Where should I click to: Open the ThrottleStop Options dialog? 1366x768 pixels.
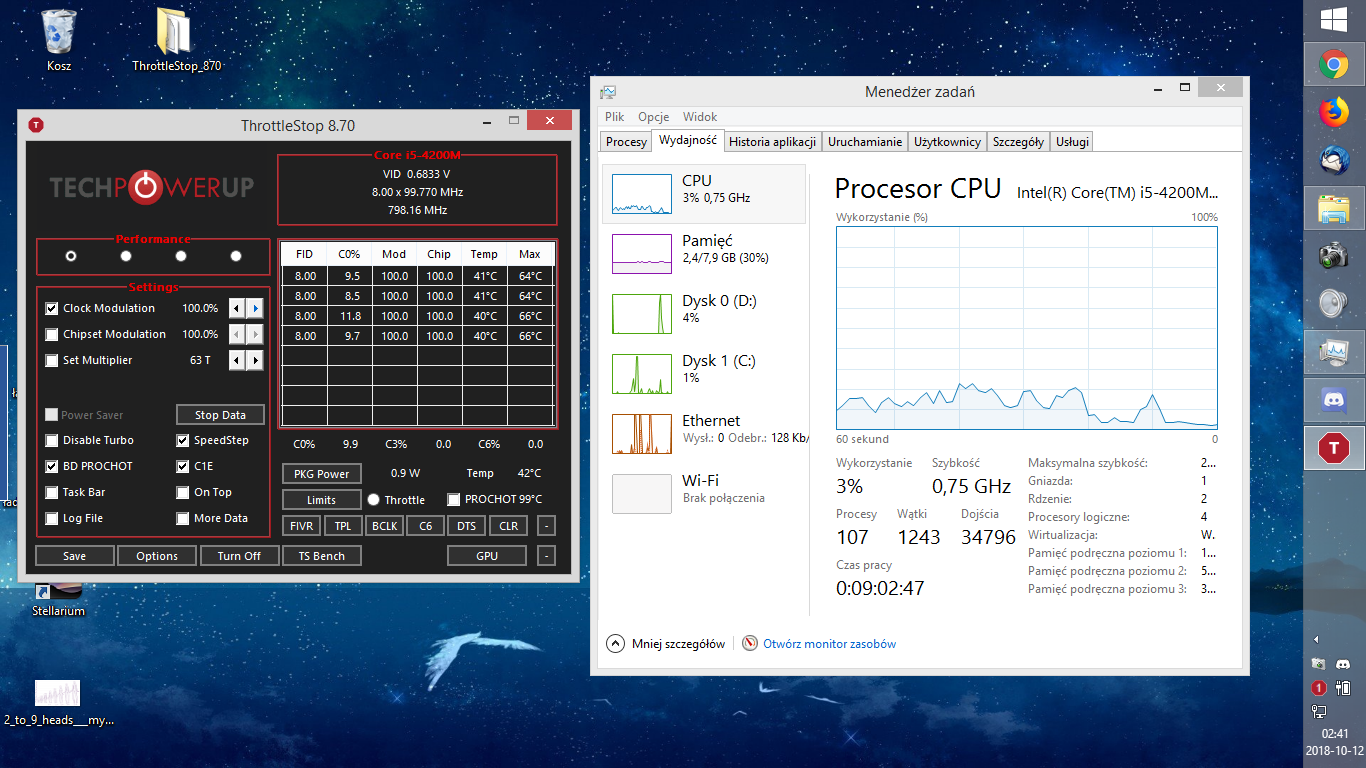point(157,555)
